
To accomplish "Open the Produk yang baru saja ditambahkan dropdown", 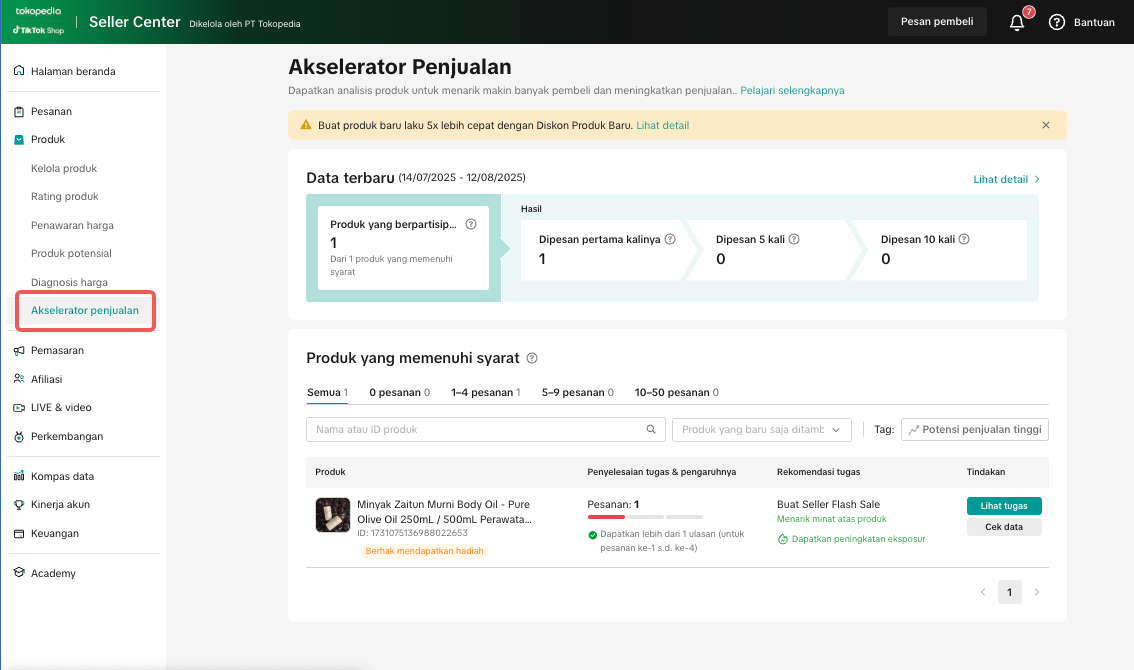I will [761, 429].
